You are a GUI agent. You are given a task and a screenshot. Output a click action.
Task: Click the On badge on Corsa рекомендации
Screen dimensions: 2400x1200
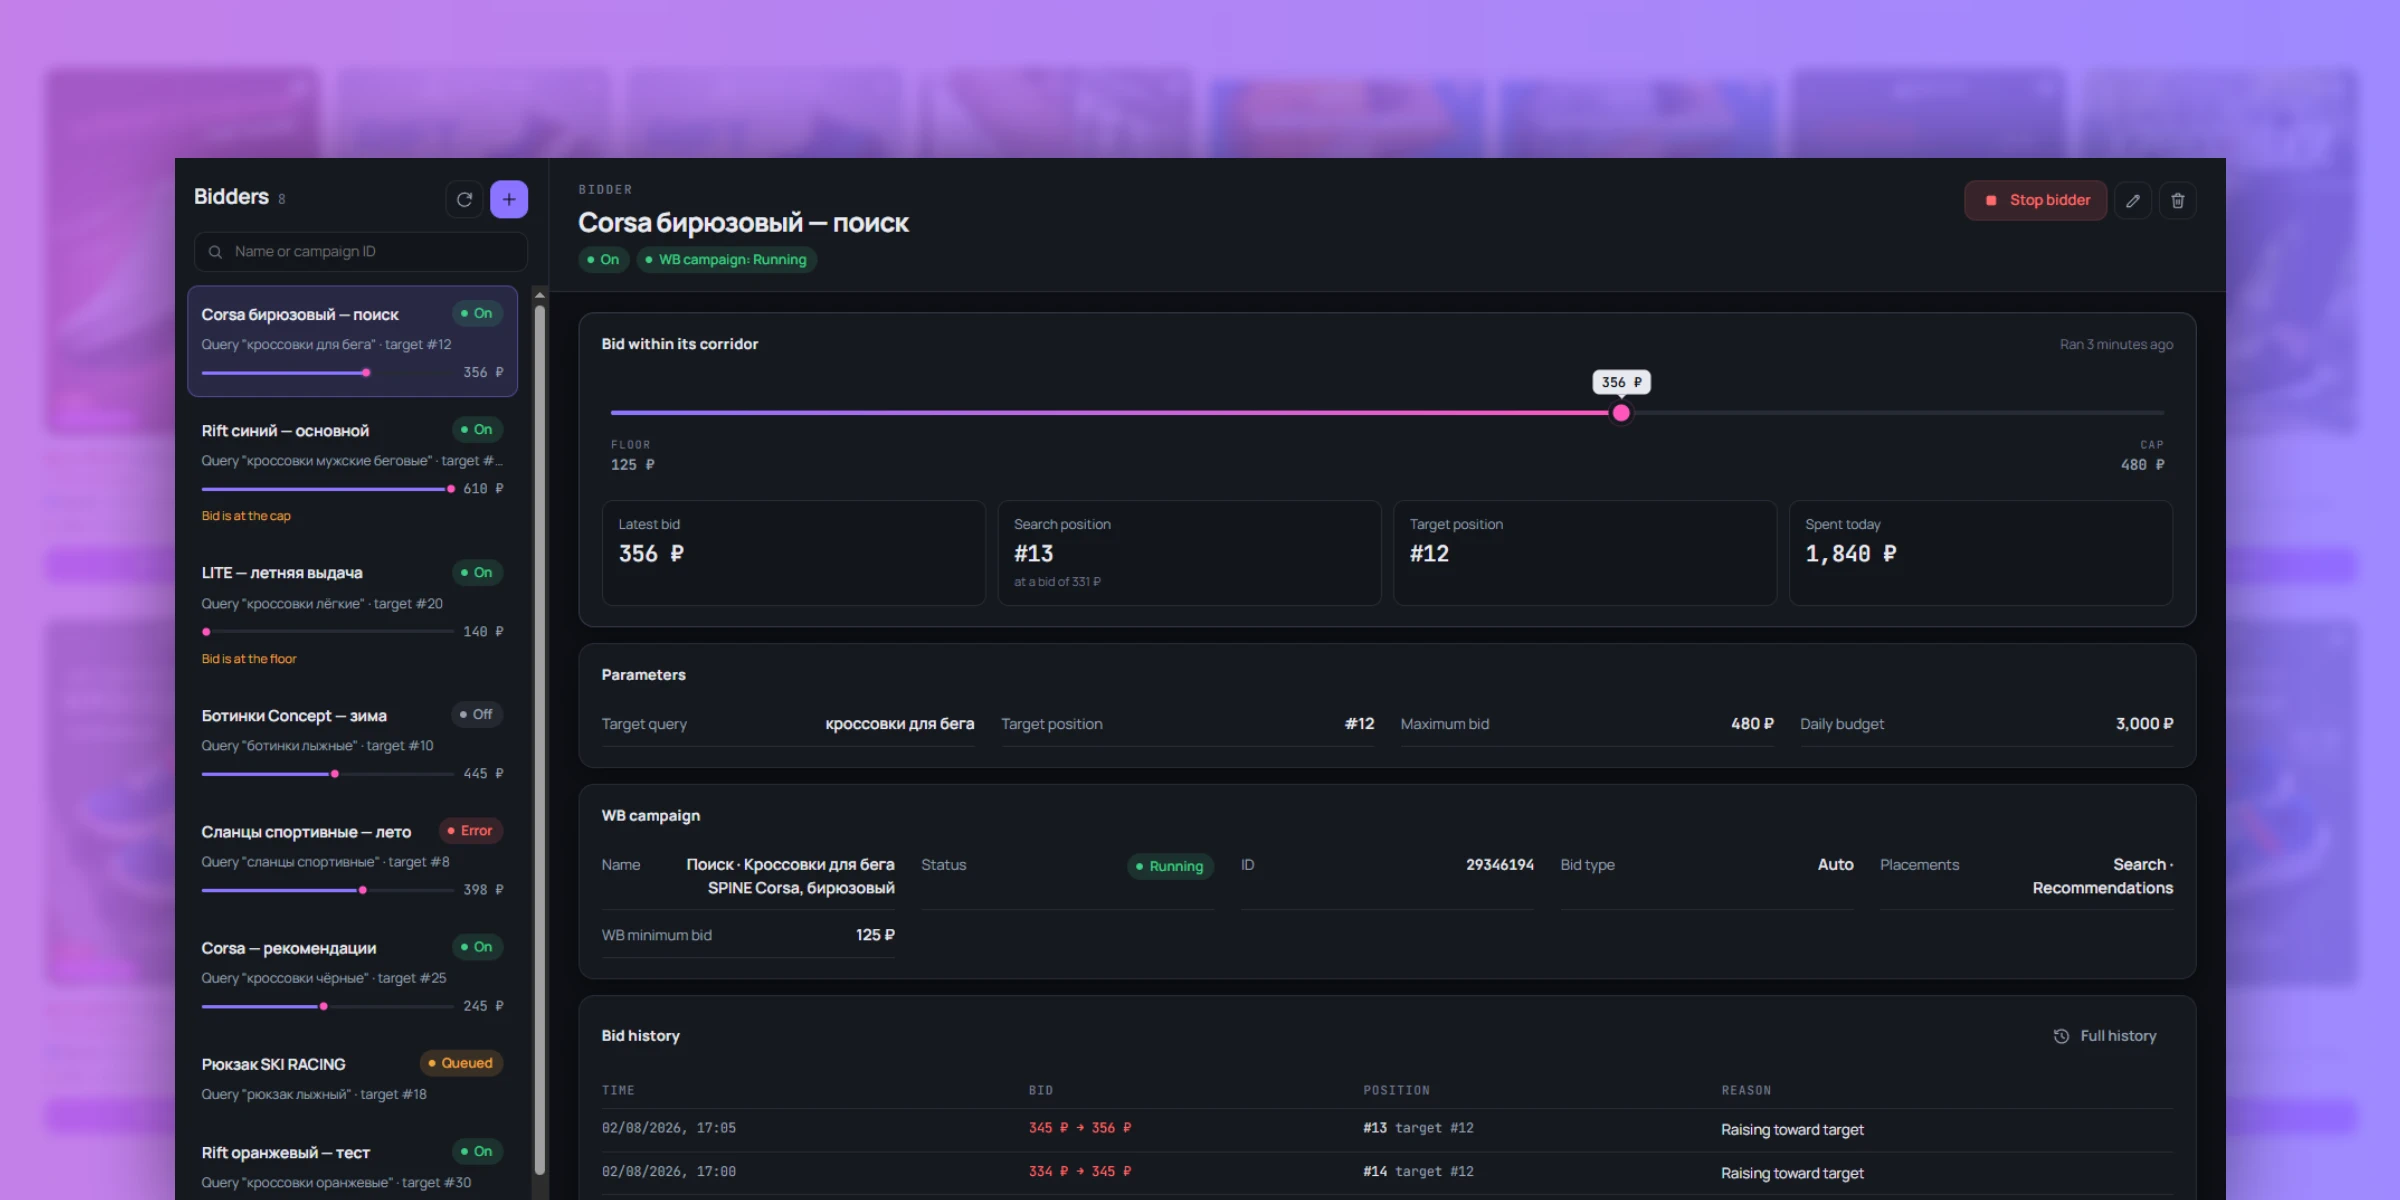pyautogui.click(x=477, y=946)
